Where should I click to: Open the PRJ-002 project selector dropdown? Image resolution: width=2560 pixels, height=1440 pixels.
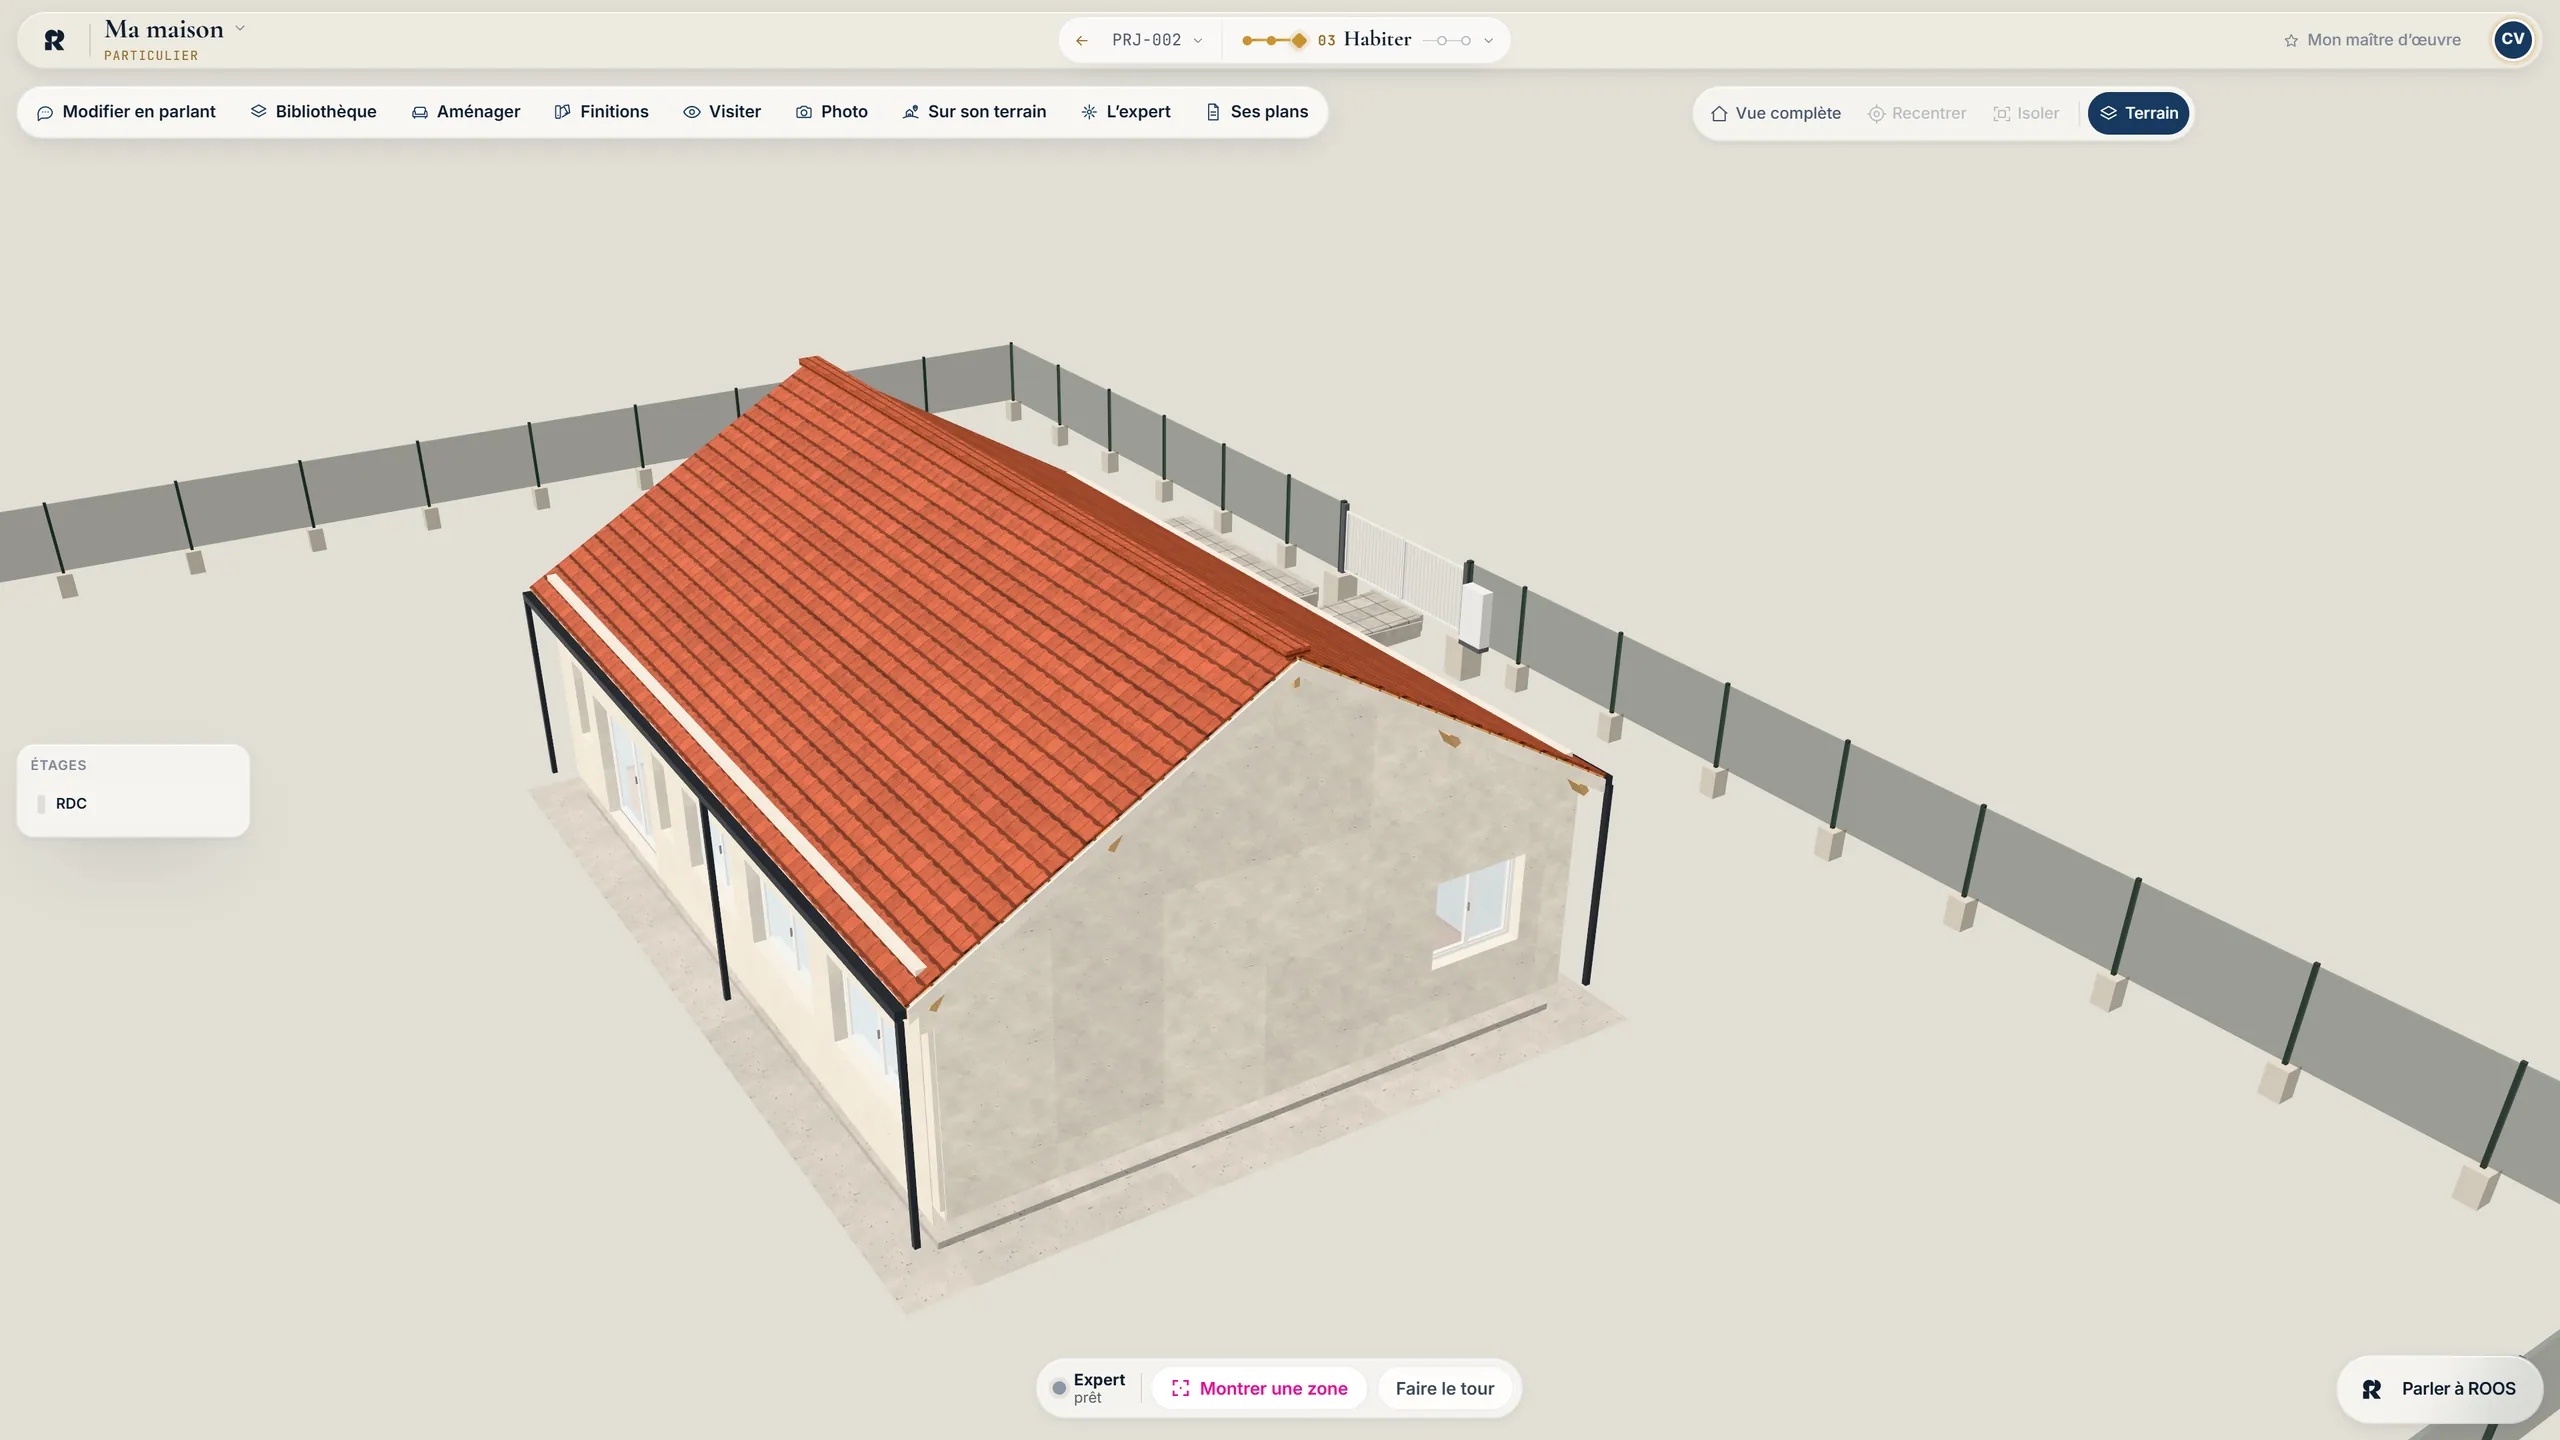(x=1157, y=40)
